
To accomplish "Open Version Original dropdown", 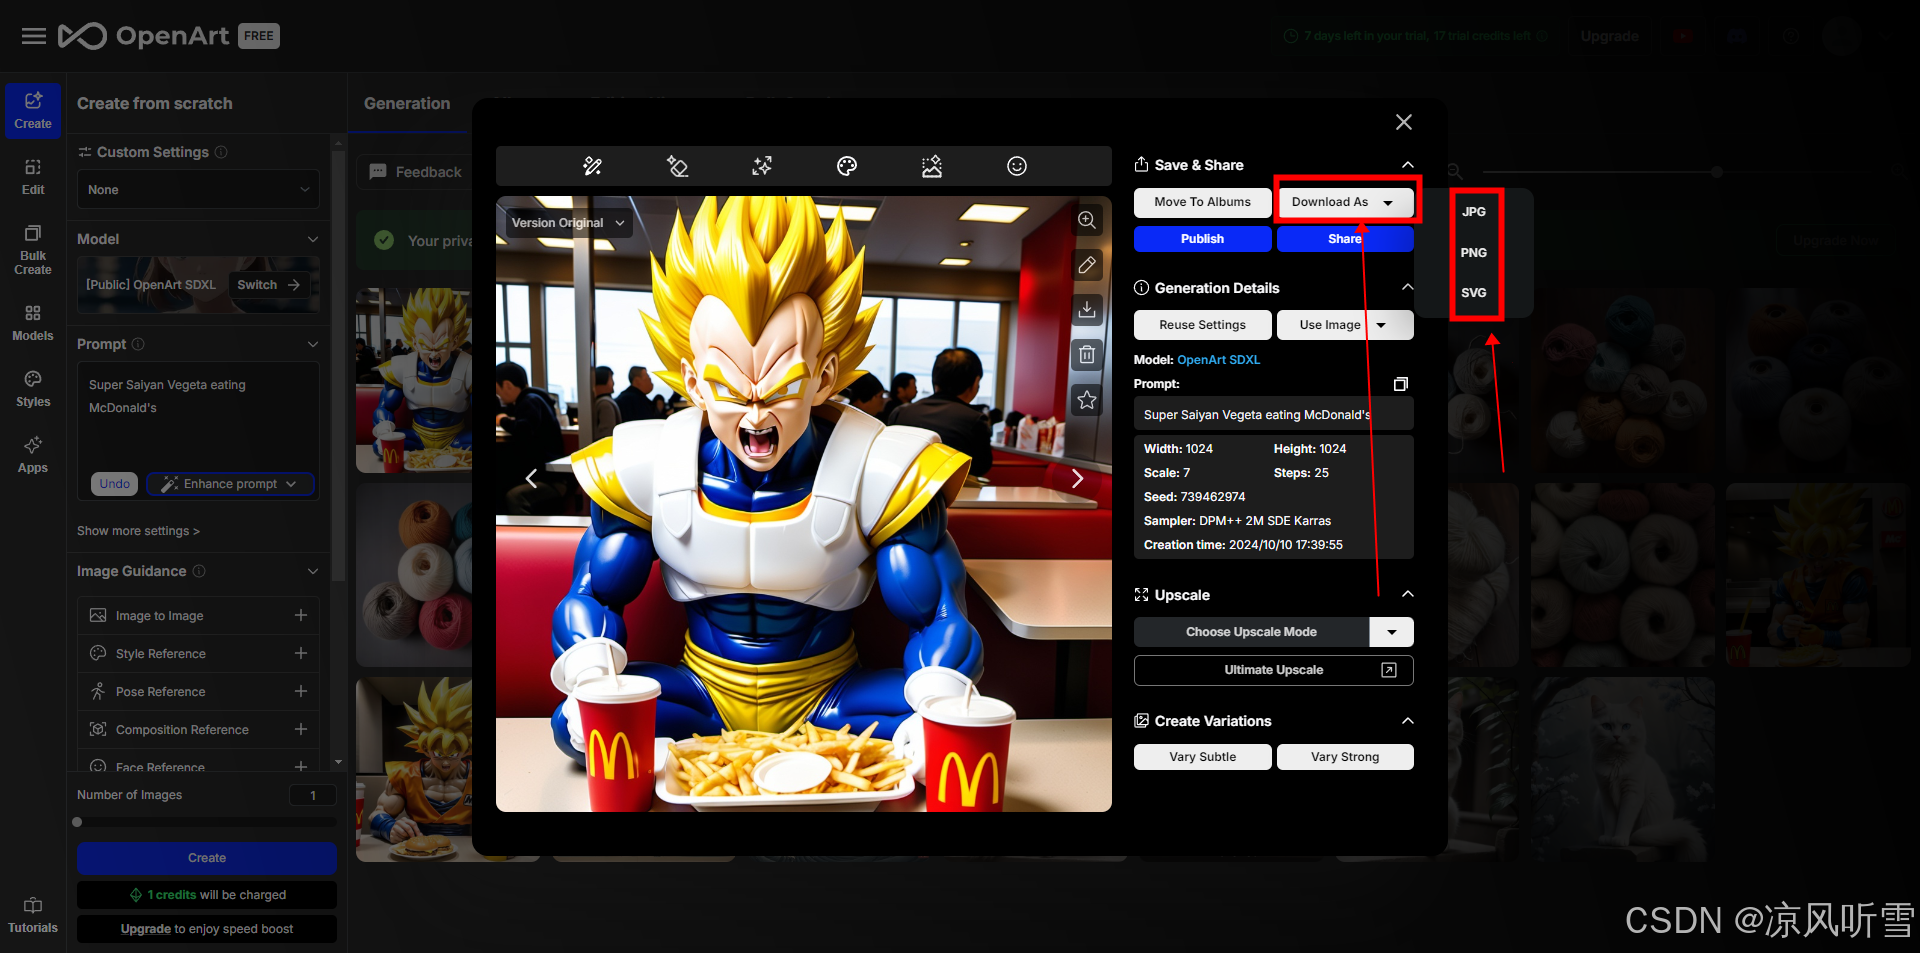I will pos(567,223).
